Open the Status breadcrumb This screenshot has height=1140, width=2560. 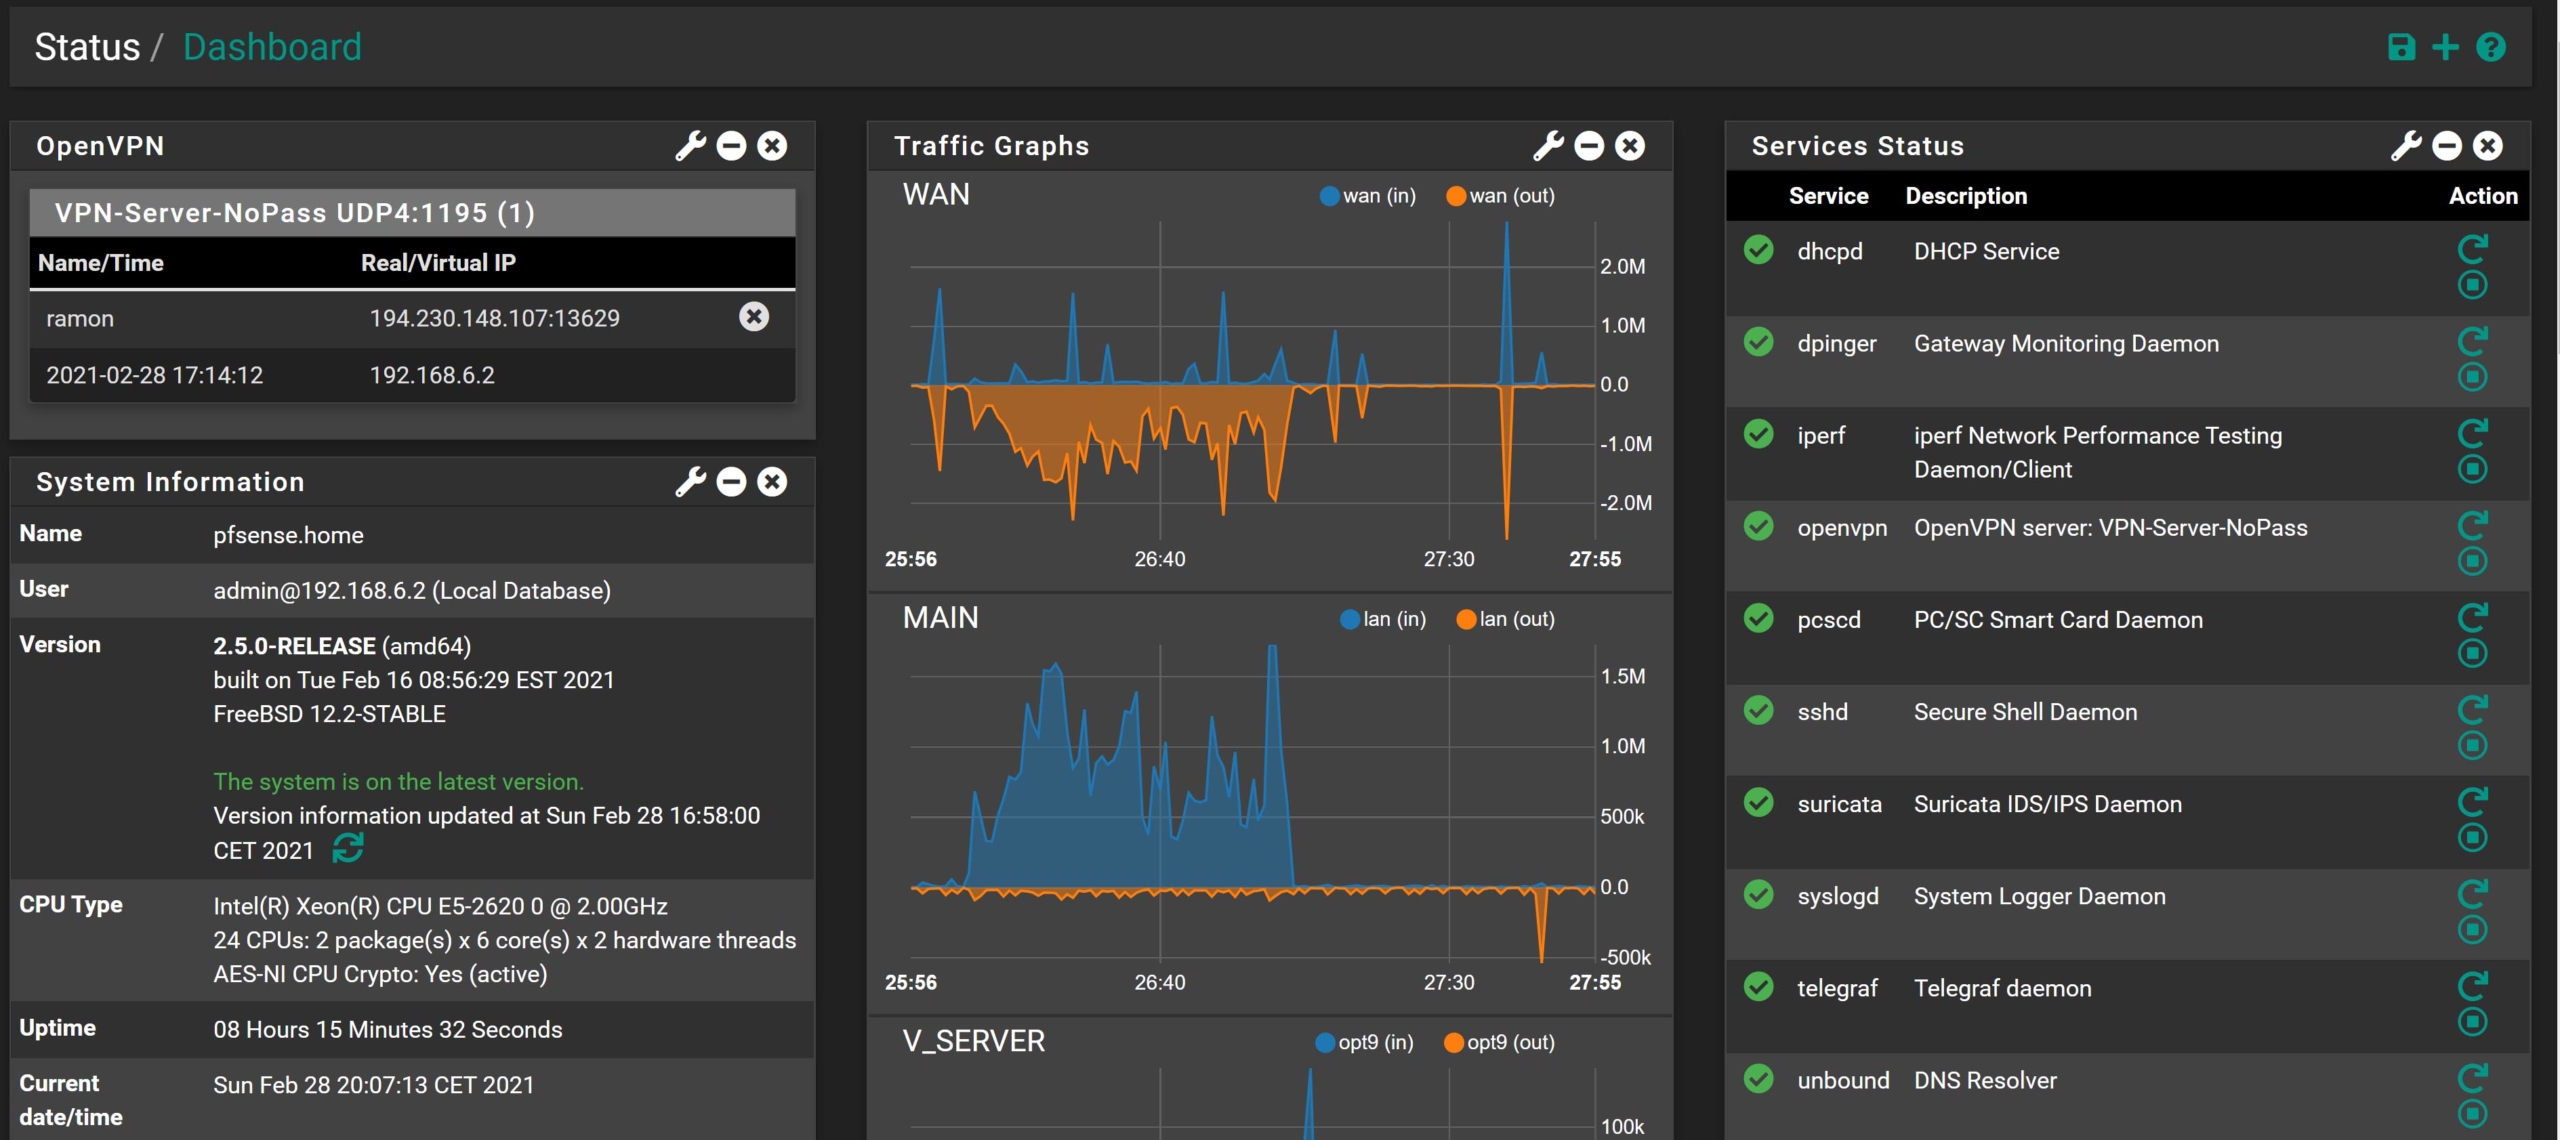[87, 47]
